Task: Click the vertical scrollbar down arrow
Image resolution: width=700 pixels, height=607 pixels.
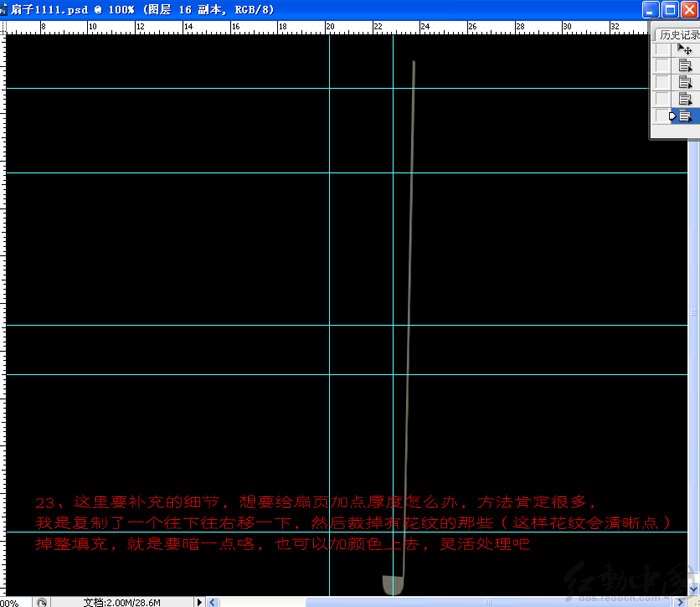Action: coord(693,590)
